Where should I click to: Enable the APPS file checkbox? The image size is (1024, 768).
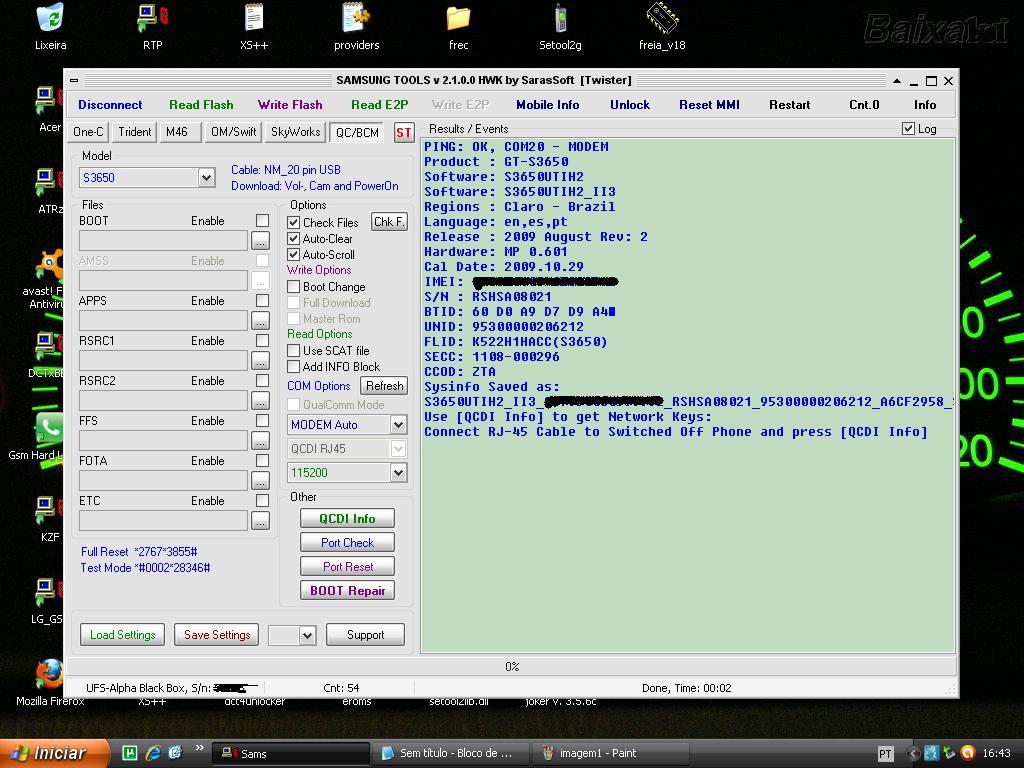coord(263,300)
